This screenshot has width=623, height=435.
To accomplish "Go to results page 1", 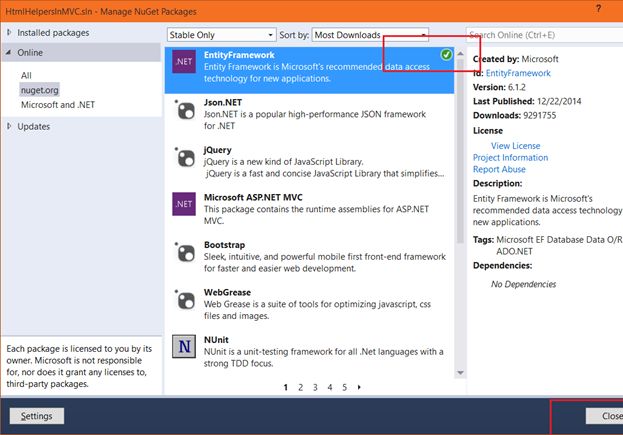I will [286, 387].
